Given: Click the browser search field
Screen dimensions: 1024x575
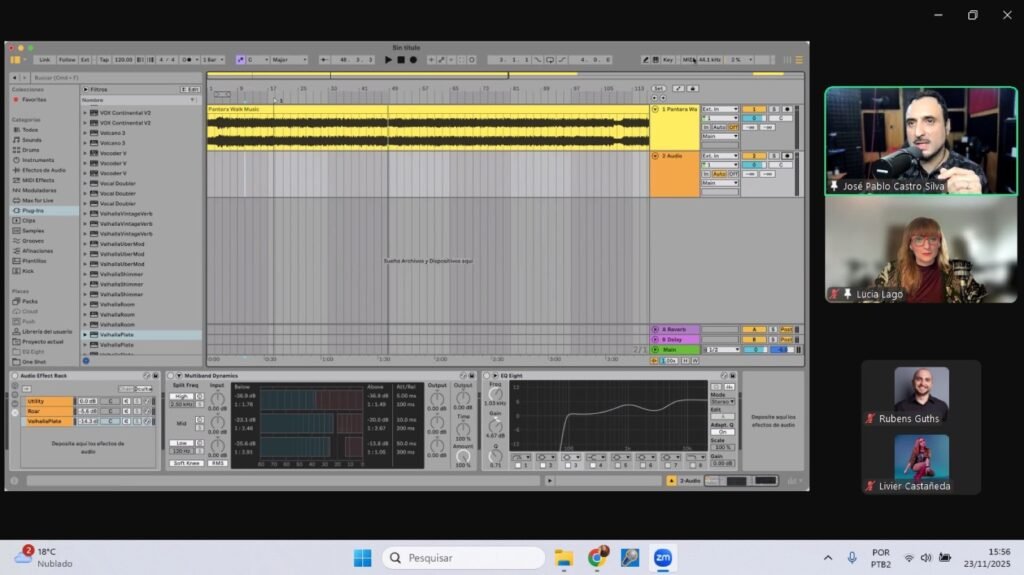Looking at the screenshot, I should tap(114, 78).
